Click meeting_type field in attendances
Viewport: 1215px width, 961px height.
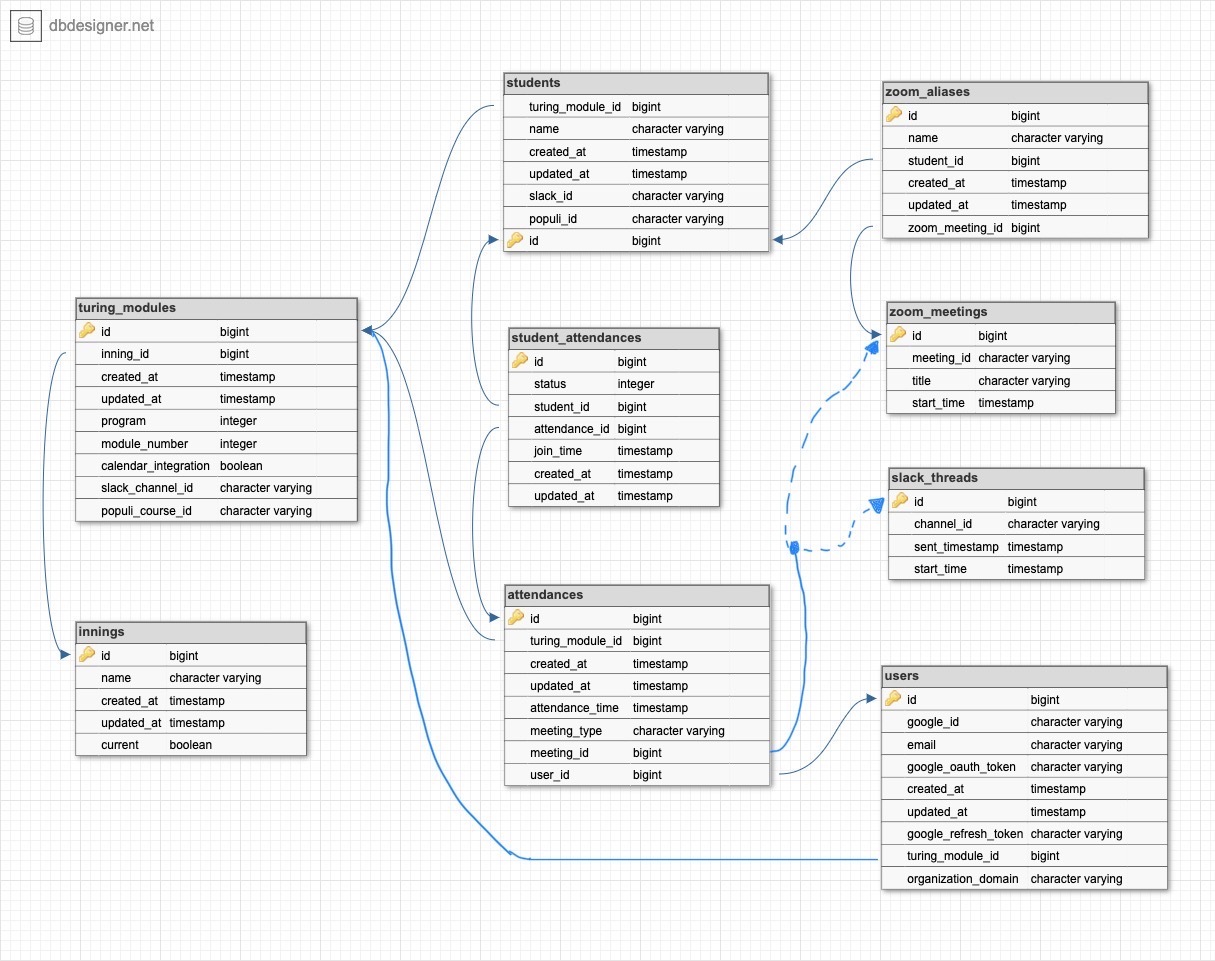pyautogui.click(x=637, y=730)
